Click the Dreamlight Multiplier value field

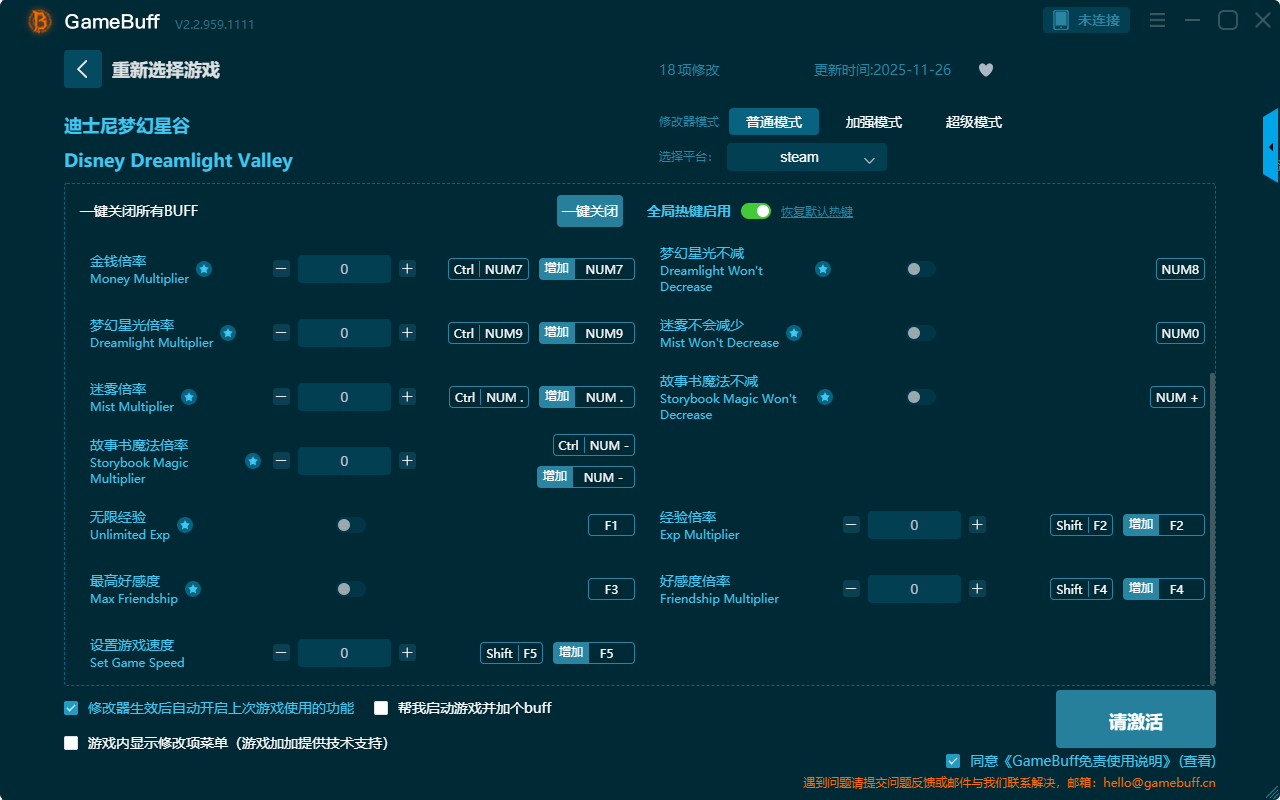[344, 333]
